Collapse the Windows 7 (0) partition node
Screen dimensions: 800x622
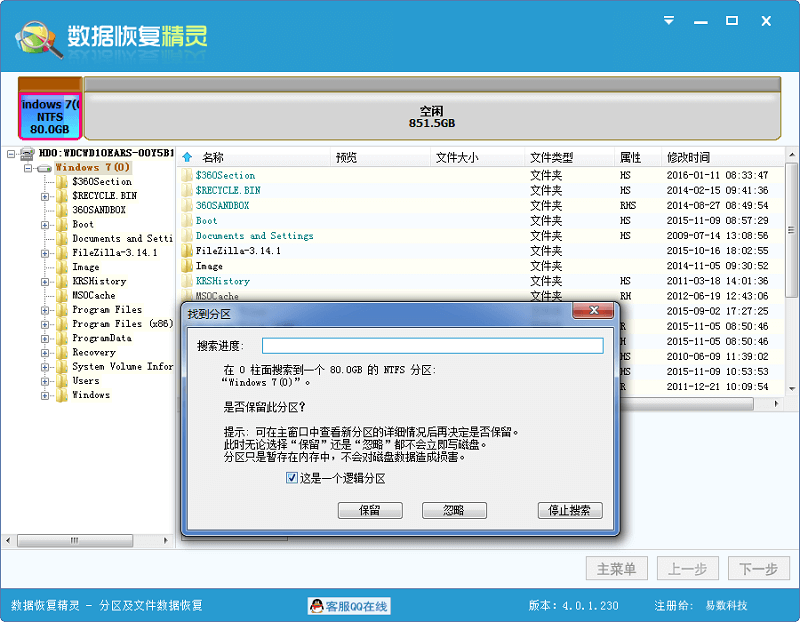tap(28, 168)
